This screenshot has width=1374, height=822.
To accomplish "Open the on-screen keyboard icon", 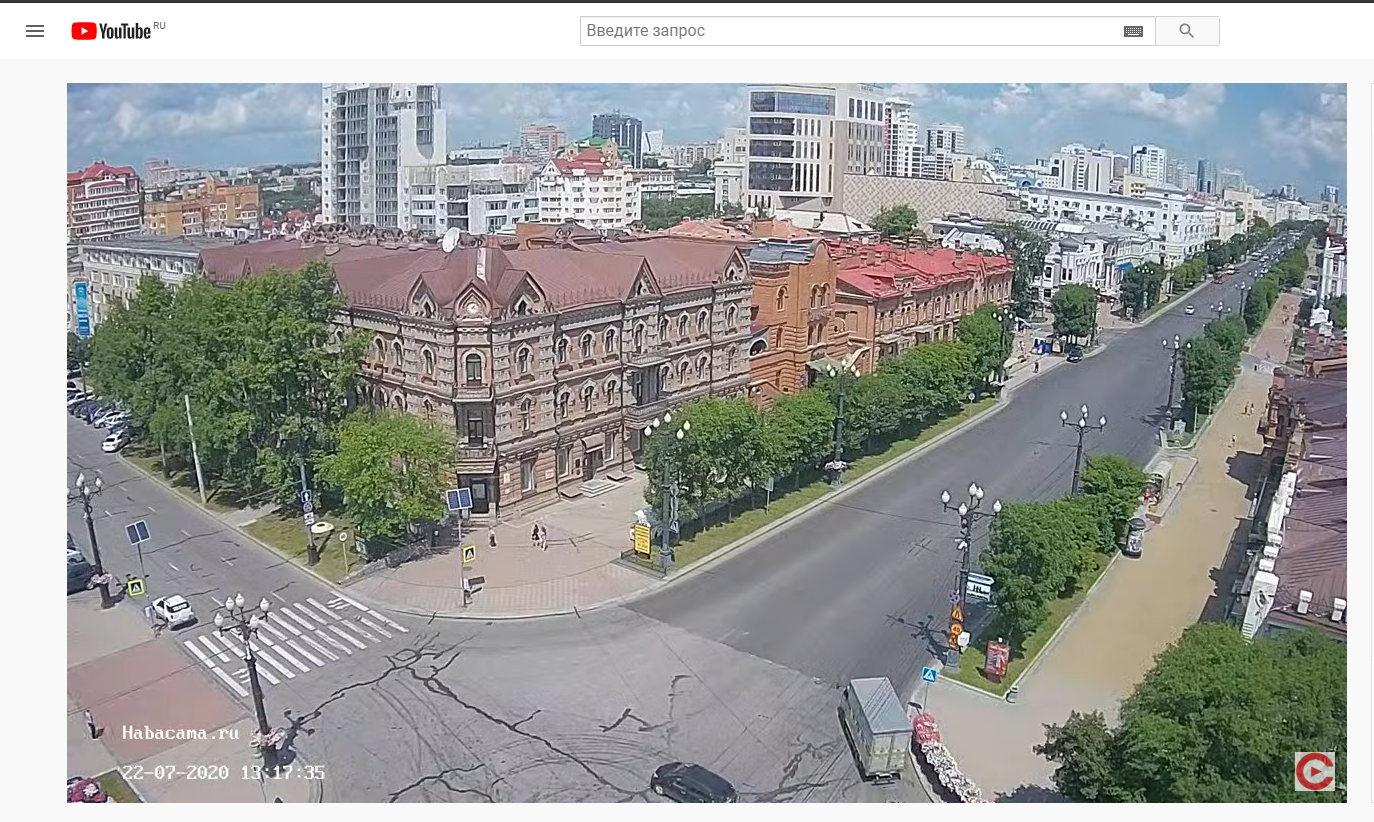I will coord(1133,32).
